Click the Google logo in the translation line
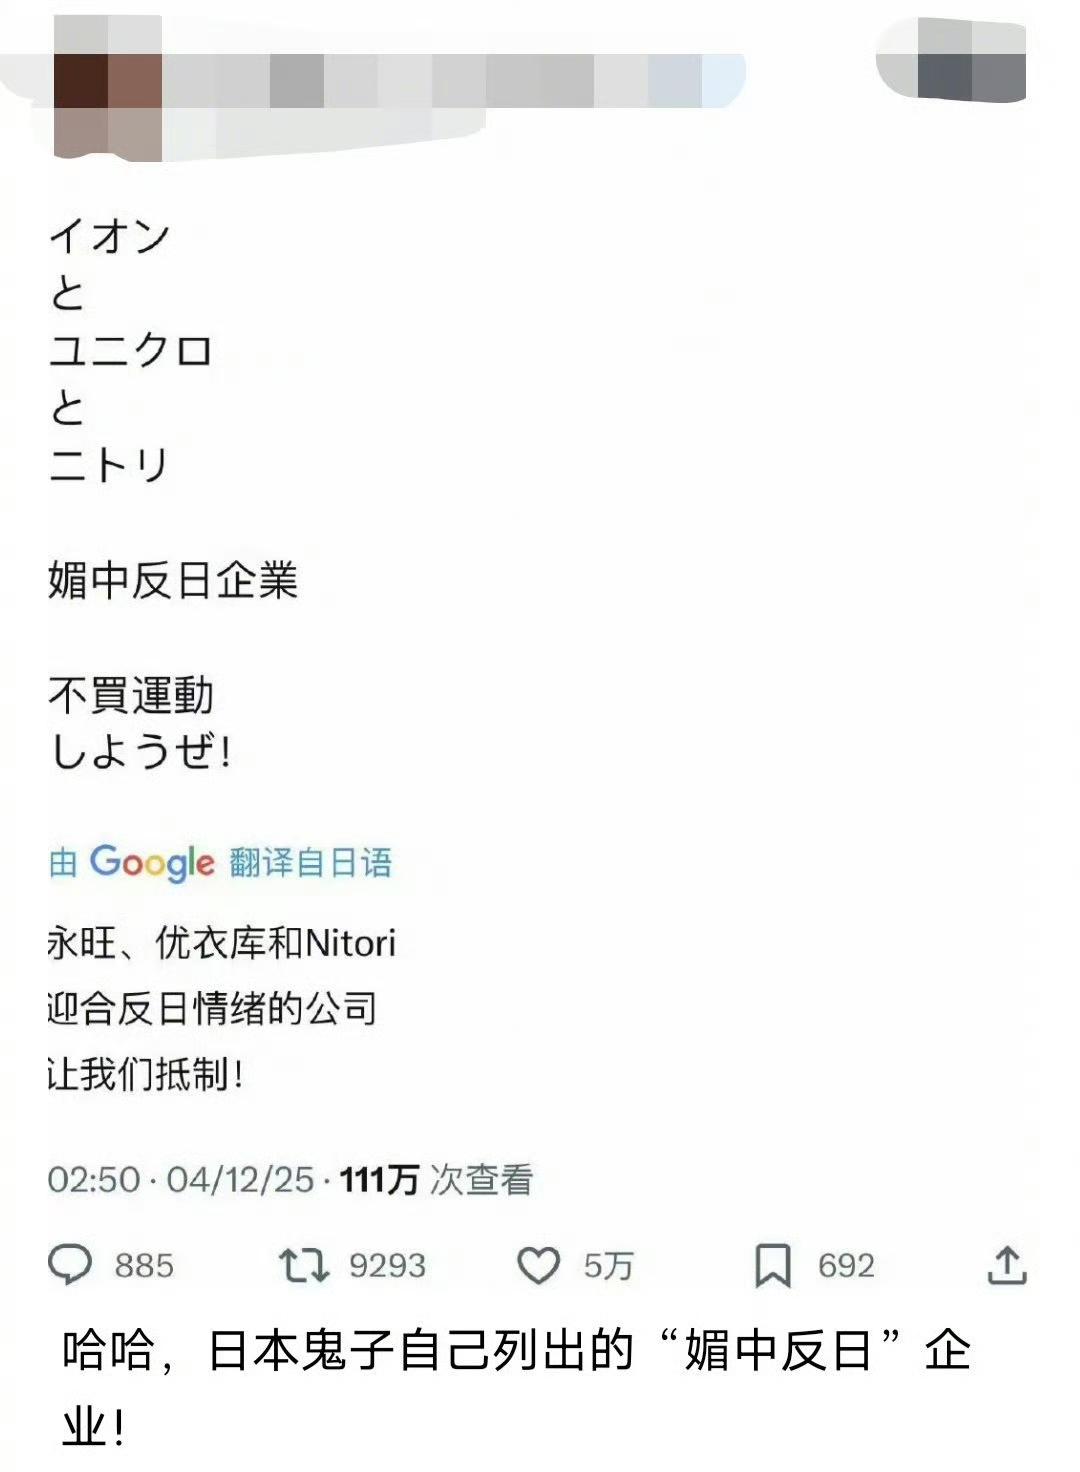The width and height of the screenshot is (1080, 1472). pyautogui.click(x=150, y=860)
